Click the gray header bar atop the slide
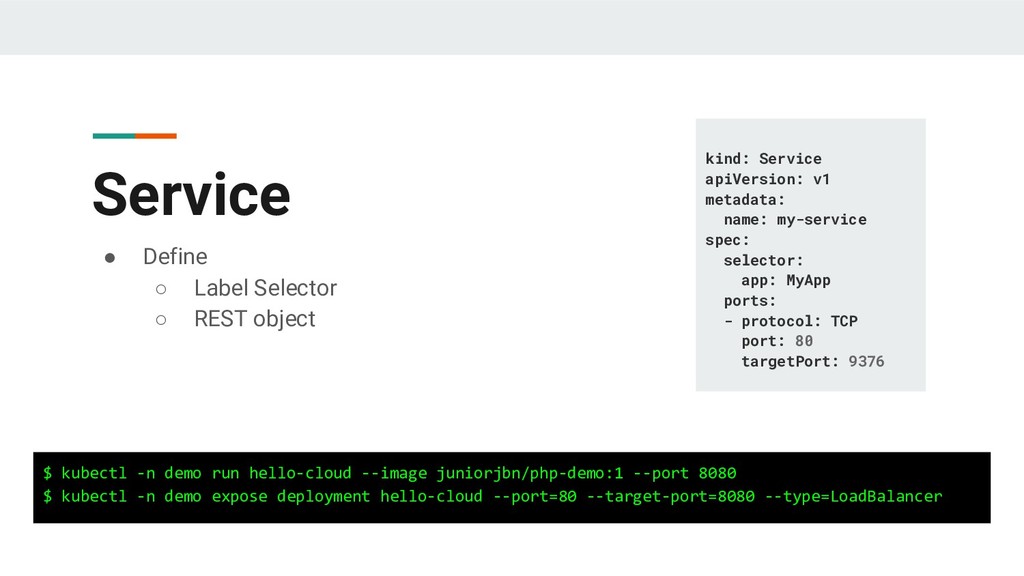Image resolution: width=1024 pixels, height=576 pixels. tap(512, 27)
